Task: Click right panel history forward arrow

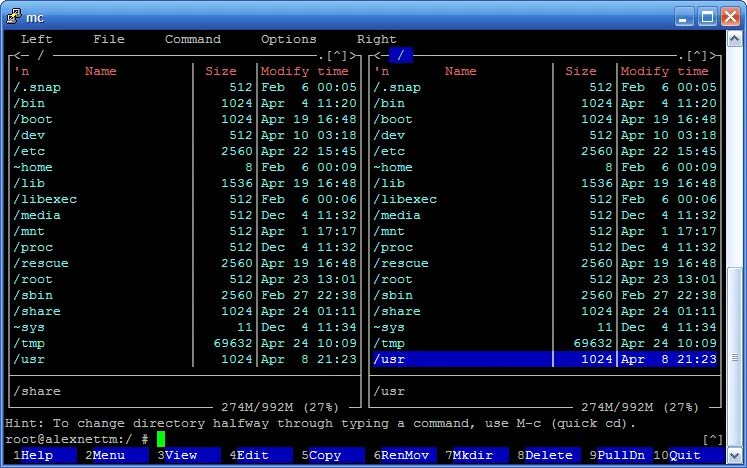Action: tap(713, 55)
